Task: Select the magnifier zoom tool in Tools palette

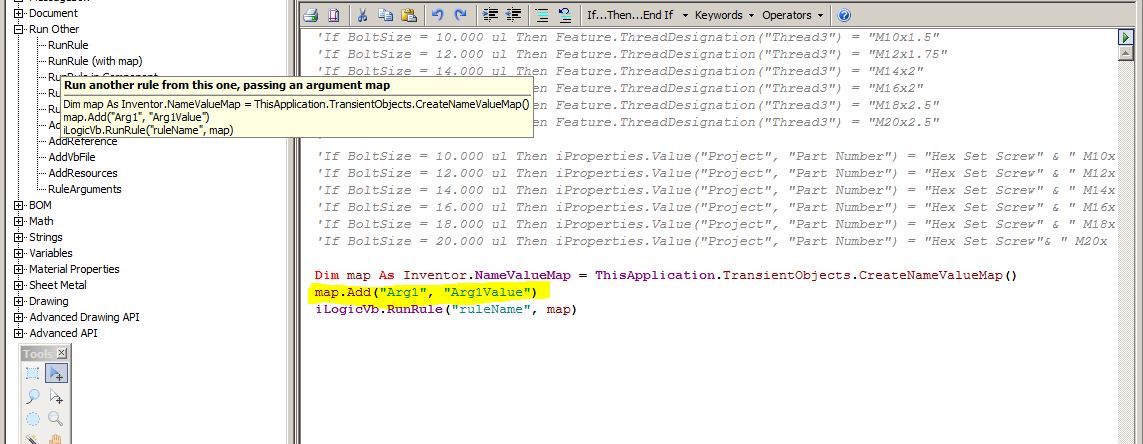Action: click(56, 418)
